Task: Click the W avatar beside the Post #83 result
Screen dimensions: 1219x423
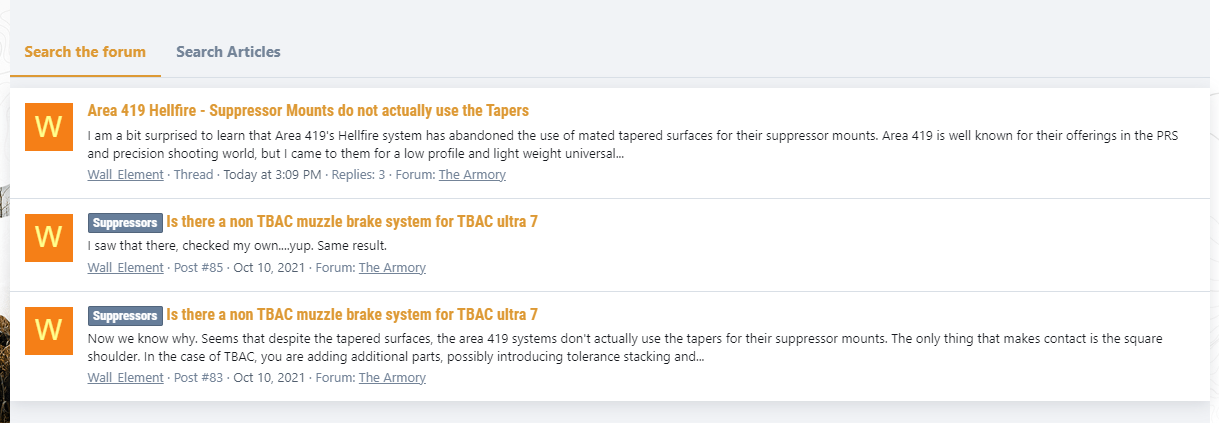Action: click(x=48, y=329)
